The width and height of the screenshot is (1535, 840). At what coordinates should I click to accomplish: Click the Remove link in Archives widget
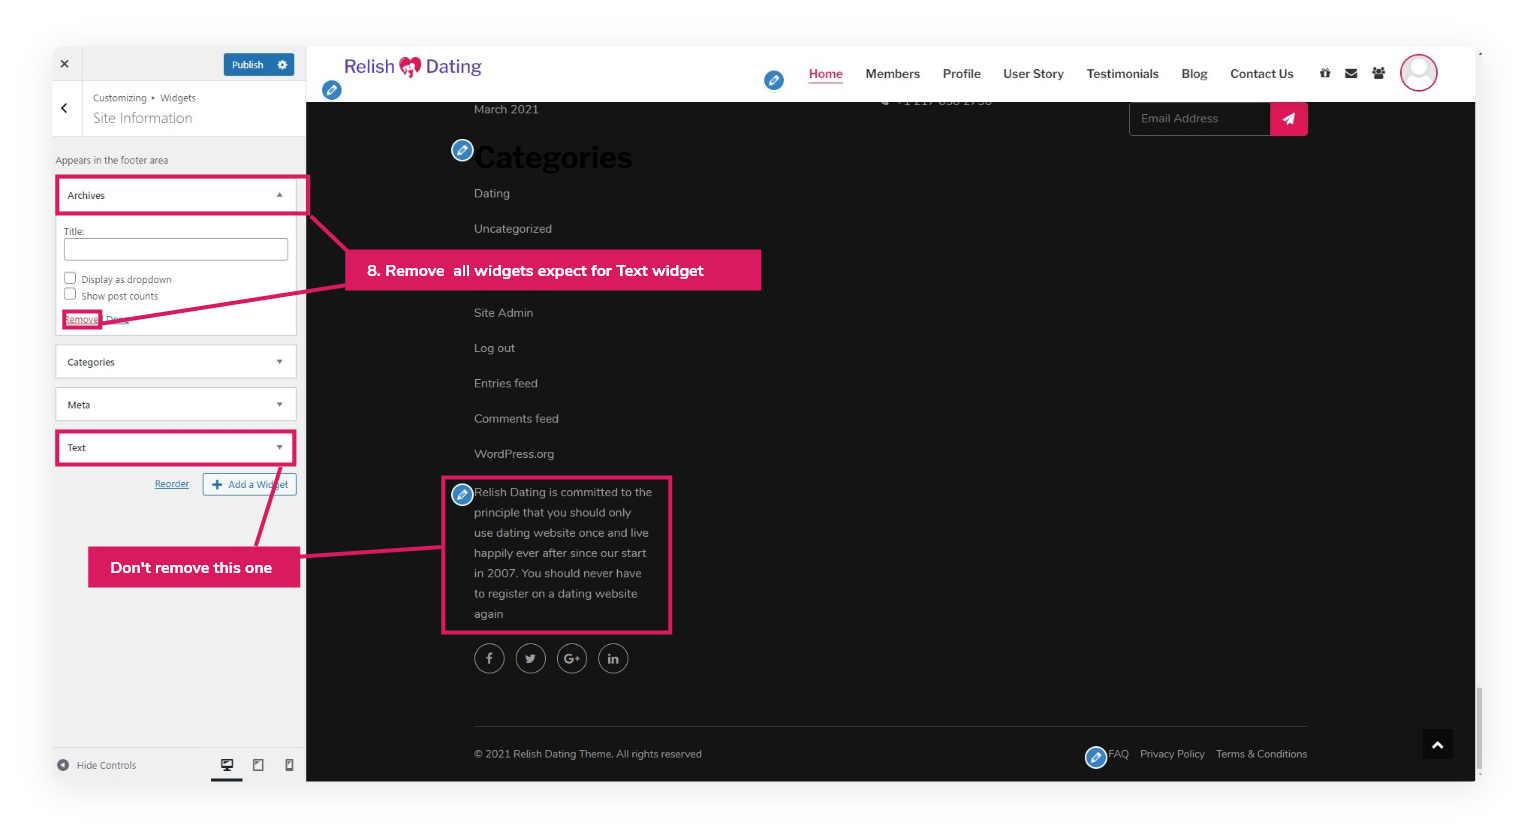pos(82,320)
